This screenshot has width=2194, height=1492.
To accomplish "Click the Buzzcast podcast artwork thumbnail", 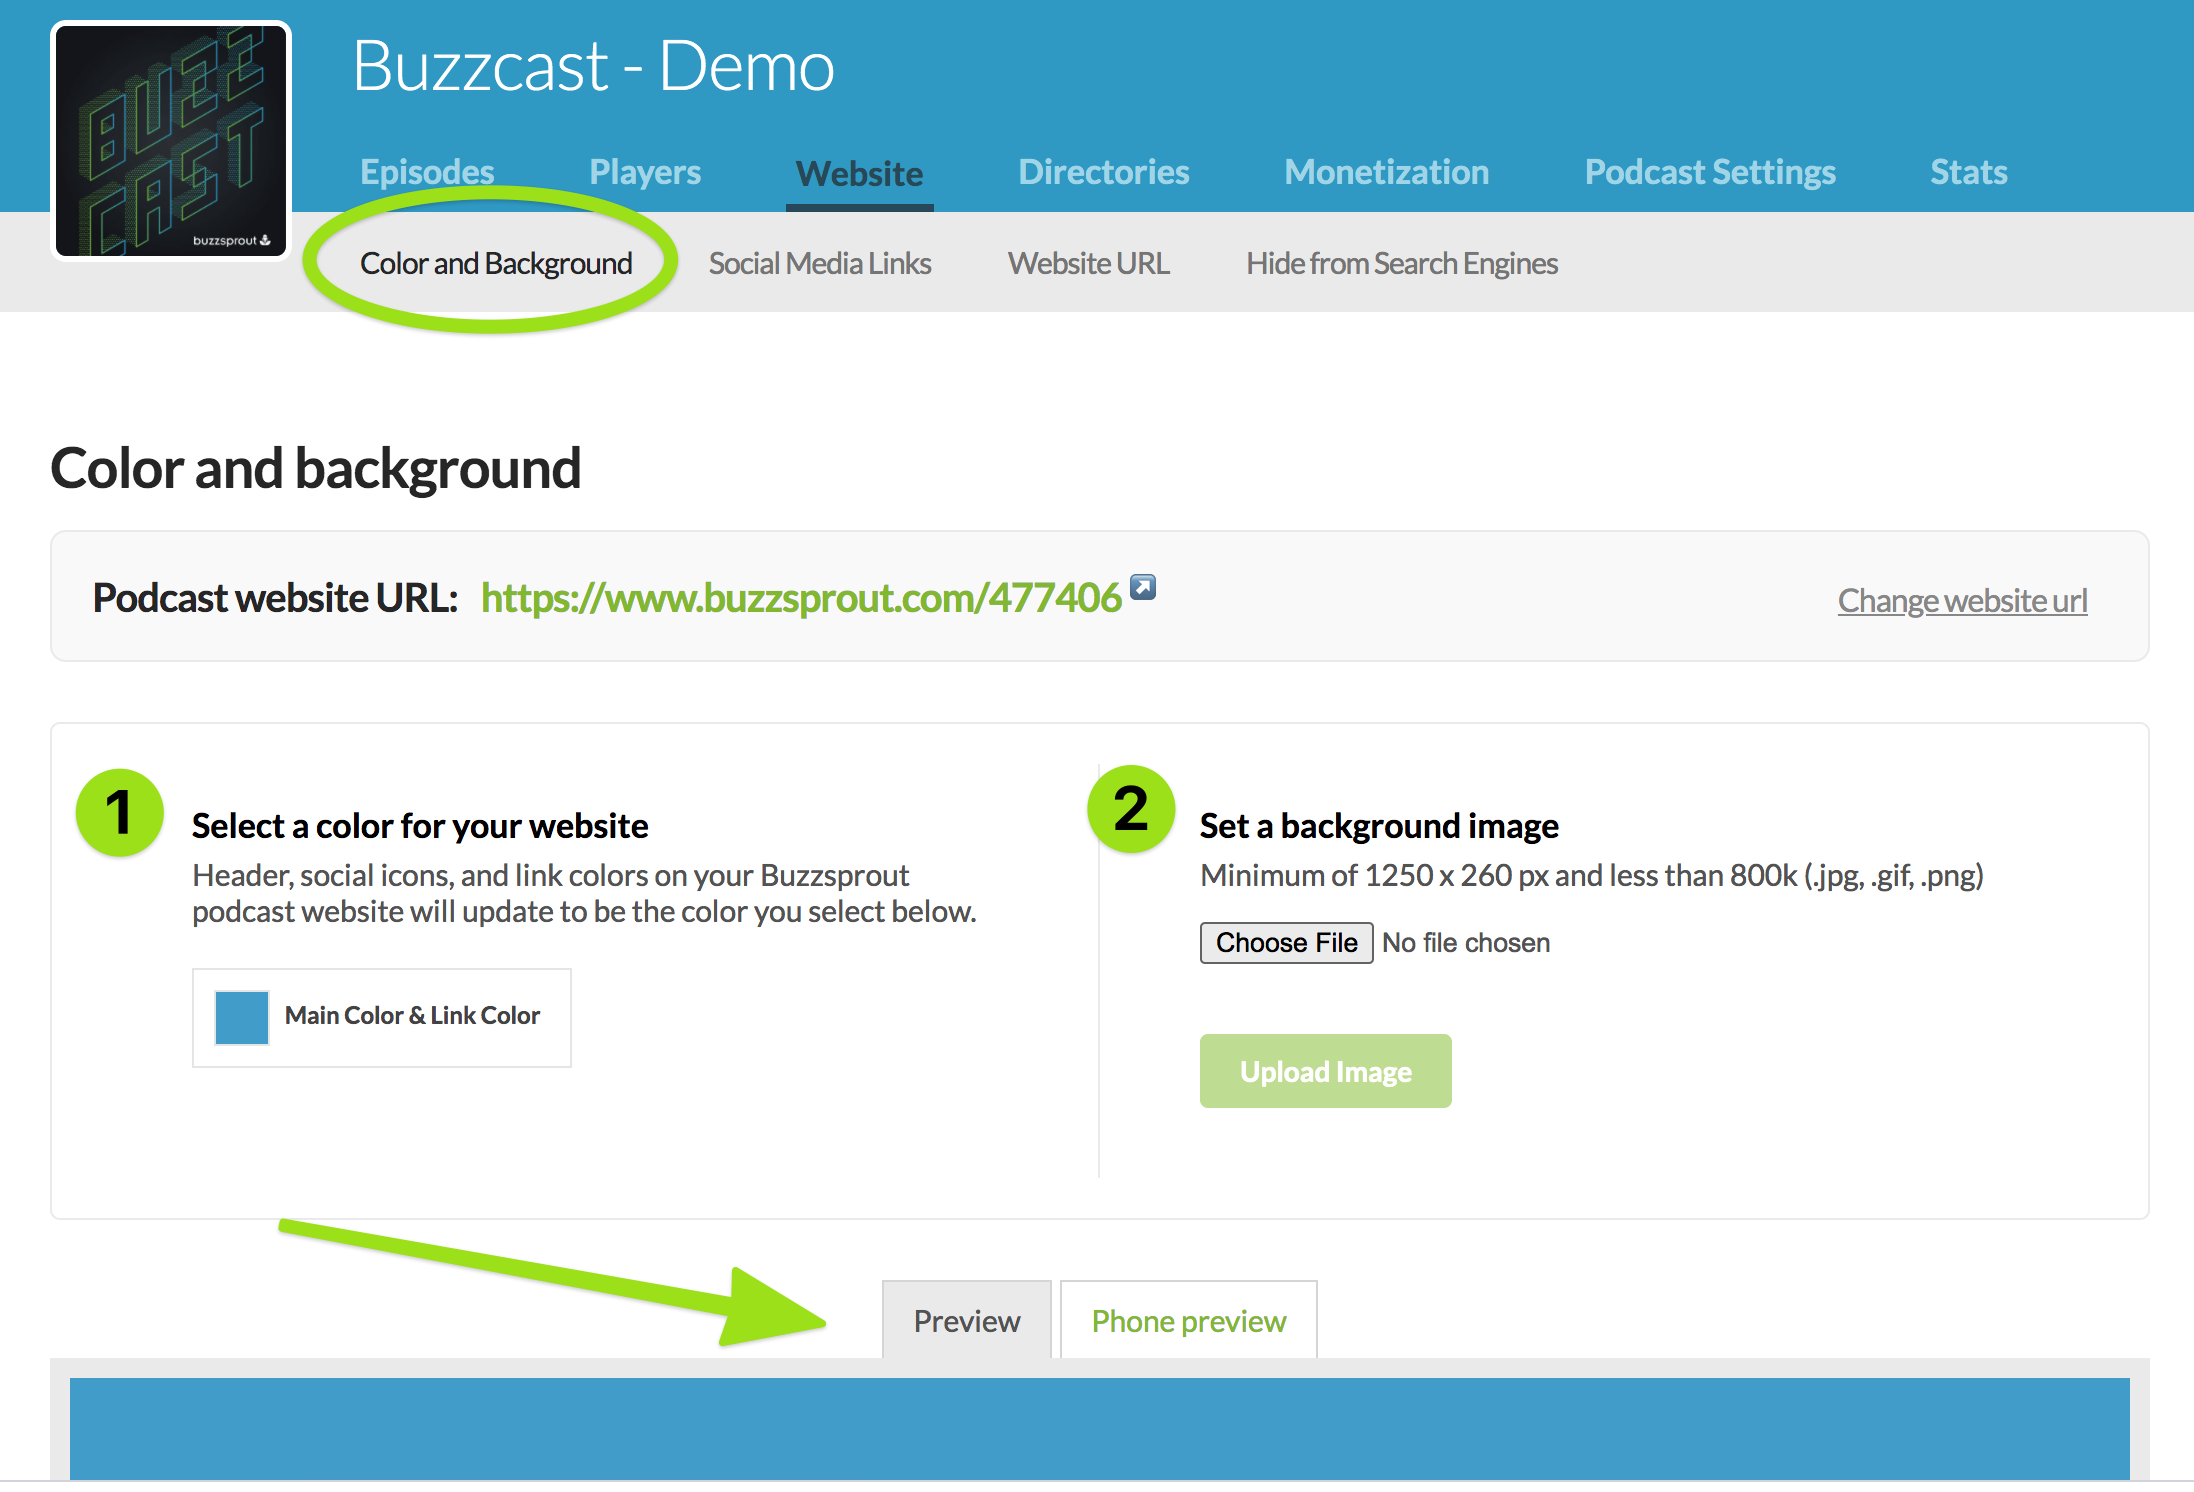I will click(171, 140).
